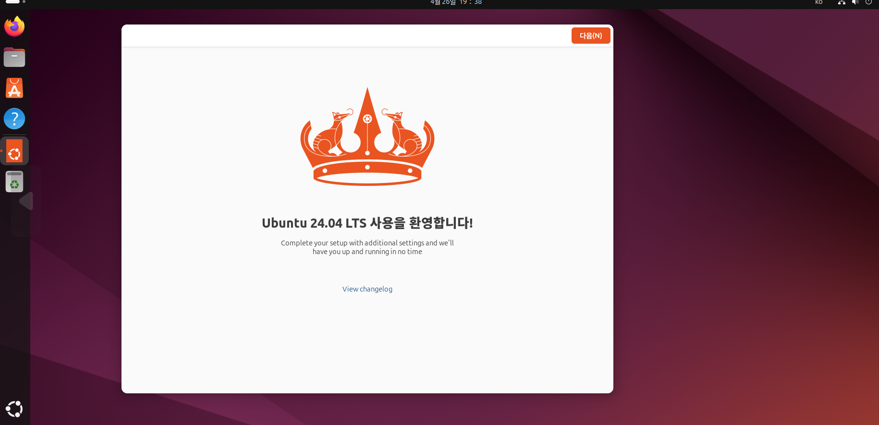Open the Help question mark icon
The height and width of the screenshot is (425, 879).
click(x=15, y=119)
